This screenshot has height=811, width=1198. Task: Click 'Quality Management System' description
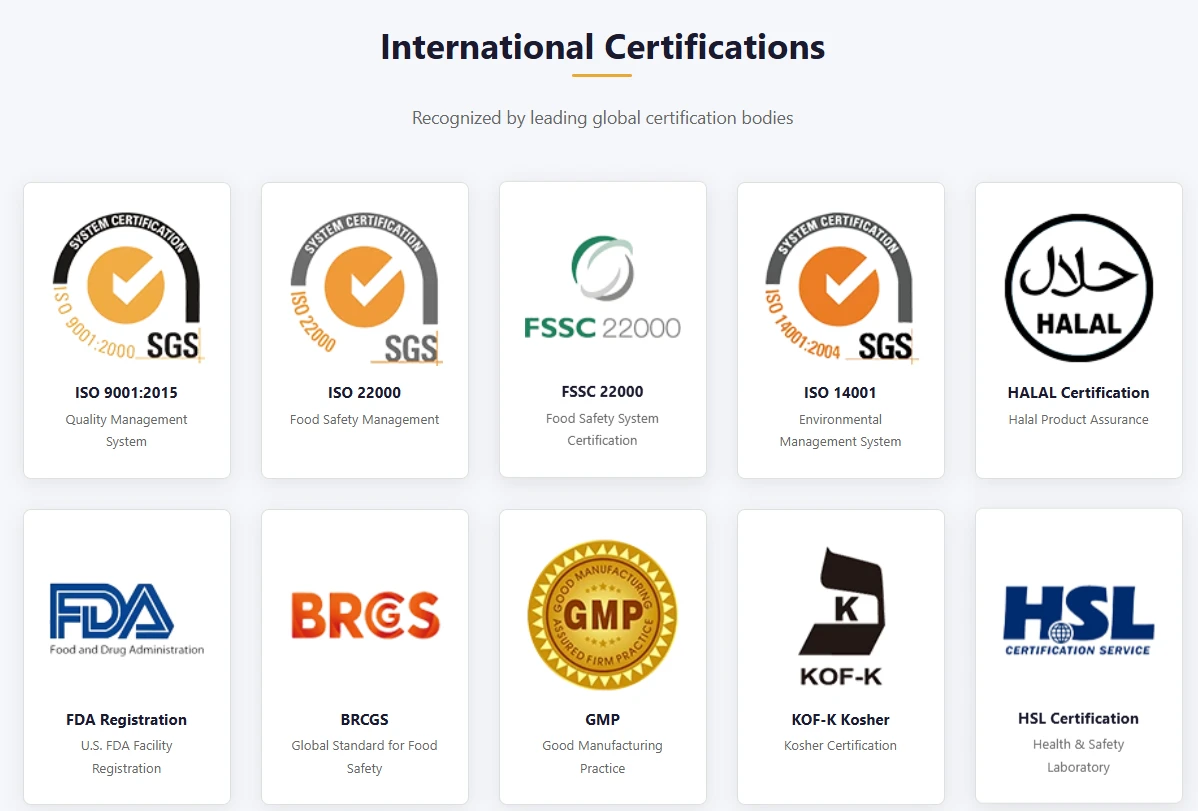tap(126, 430)
